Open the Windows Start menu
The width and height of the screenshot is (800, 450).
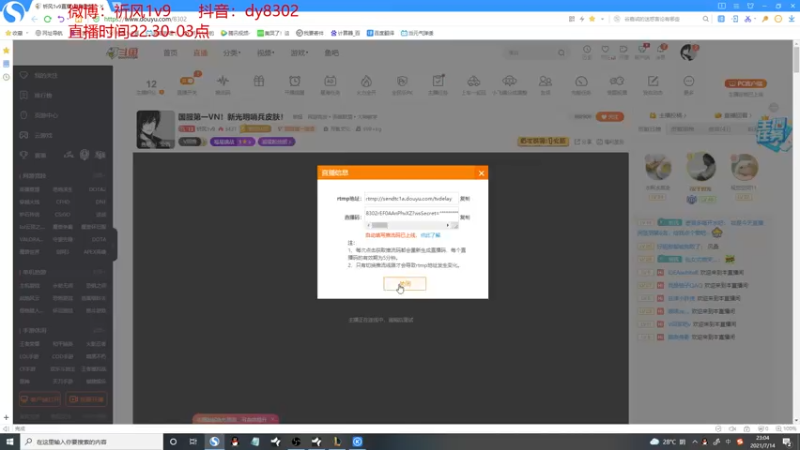point(10,442)
